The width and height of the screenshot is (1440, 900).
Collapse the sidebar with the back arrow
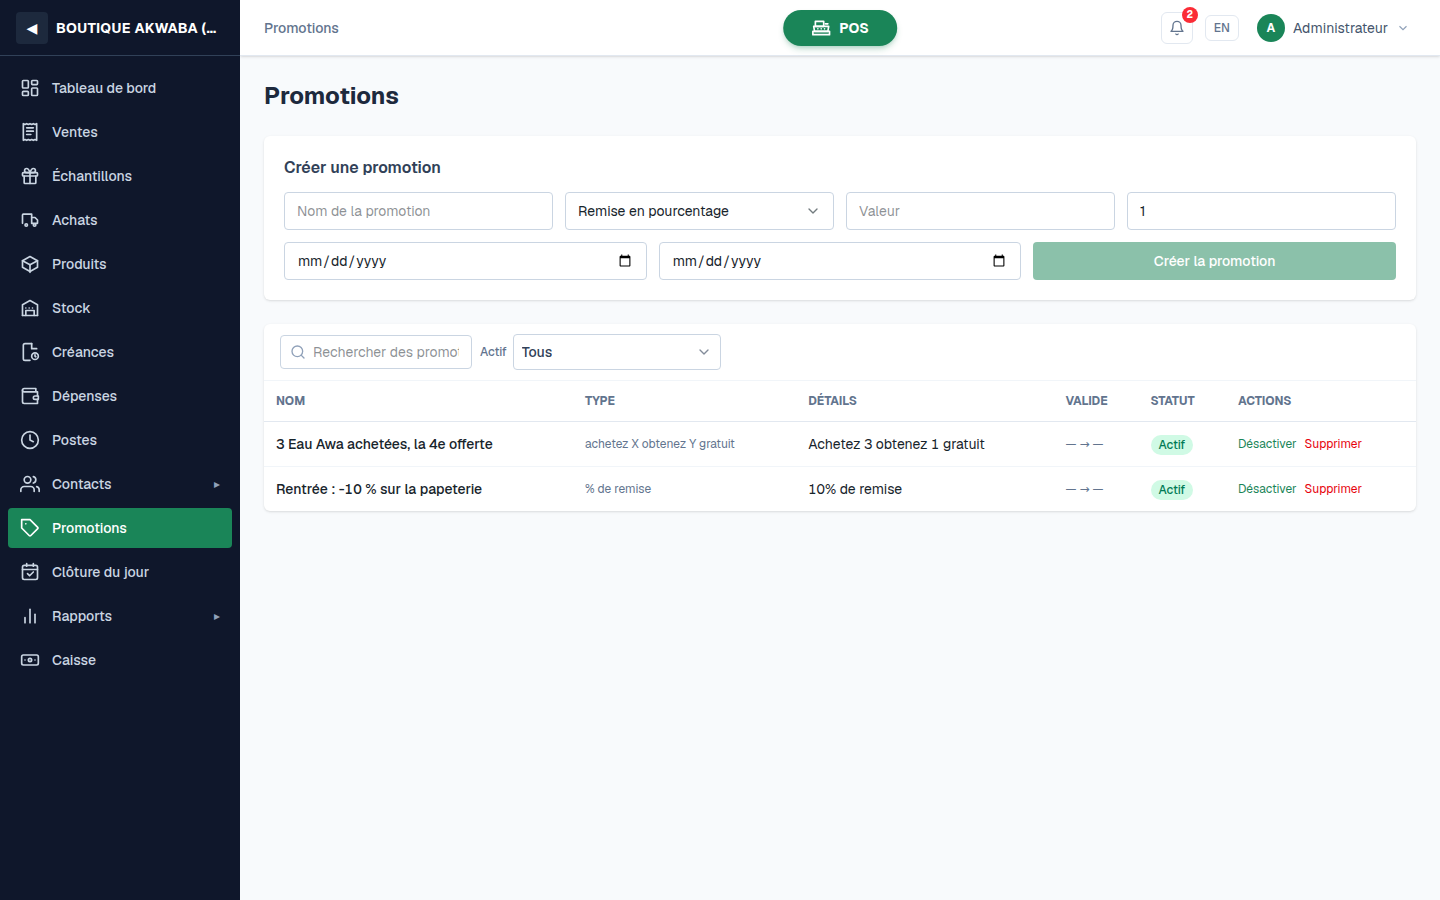[x=32, y=28]
